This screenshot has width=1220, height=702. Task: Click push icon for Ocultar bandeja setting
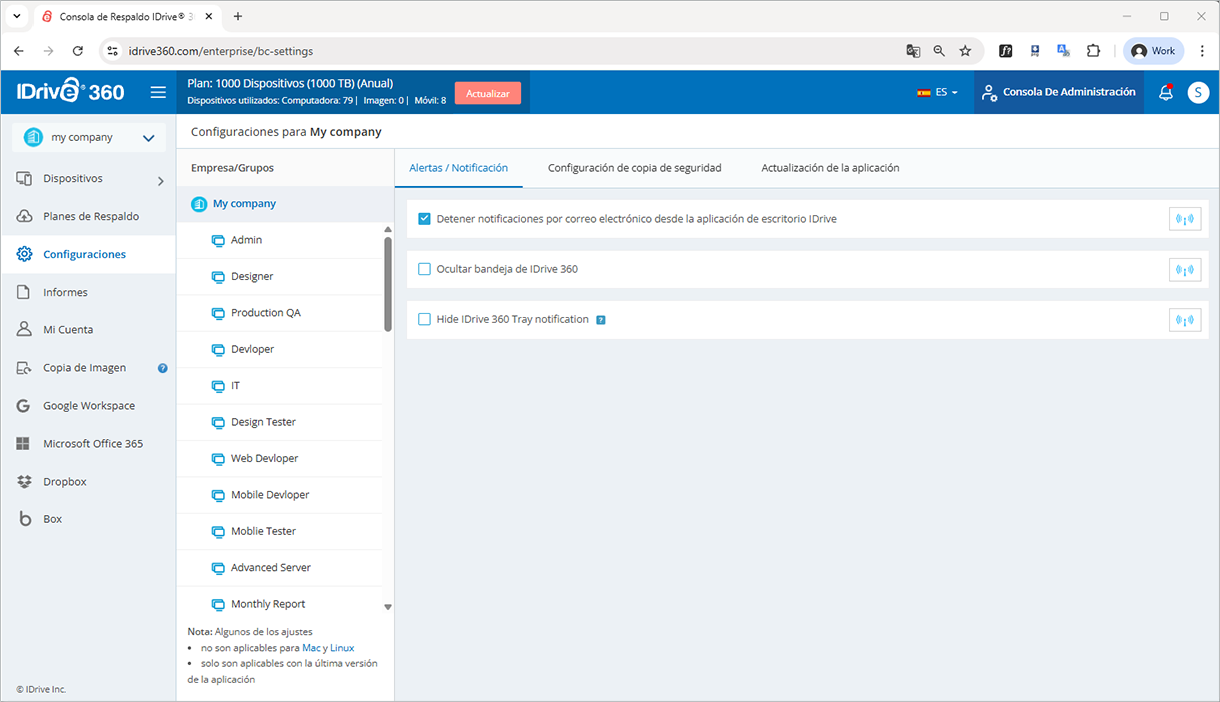(1184, 270)
